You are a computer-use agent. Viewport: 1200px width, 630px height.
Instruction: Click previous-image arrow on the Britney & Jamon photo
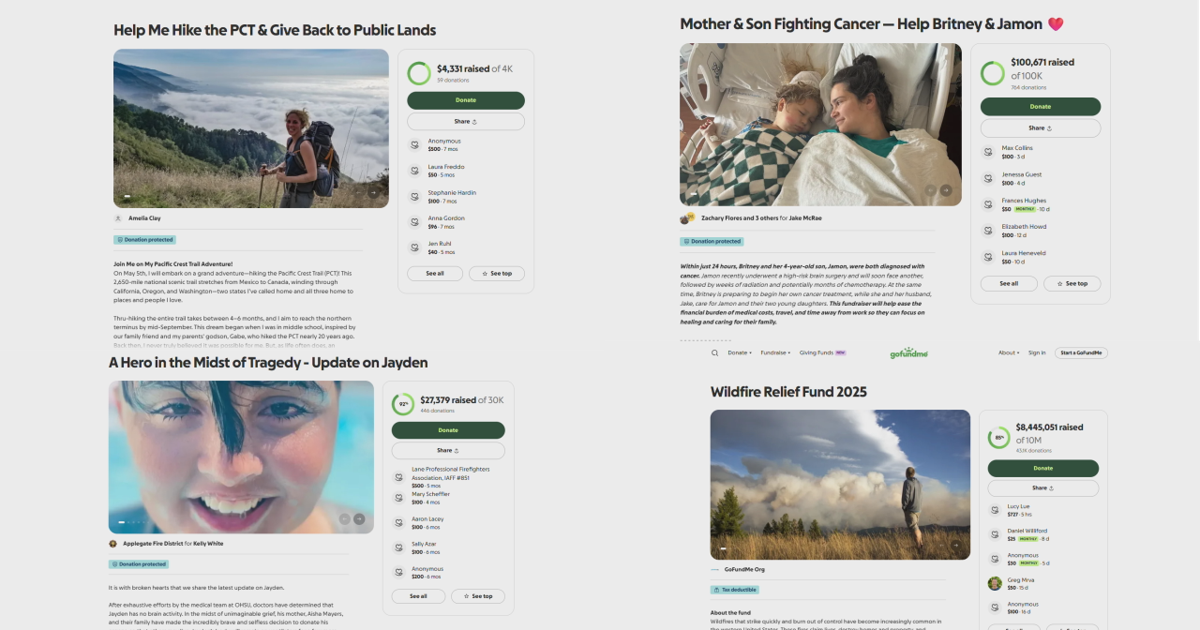coord(930,190)
